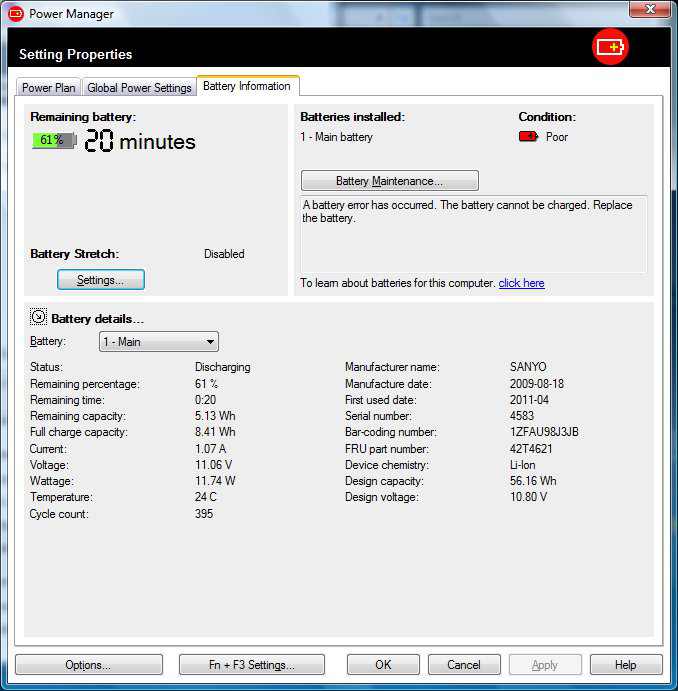
Task: Open Battery Maintenance dialog
Action: [x=389, y=181]
